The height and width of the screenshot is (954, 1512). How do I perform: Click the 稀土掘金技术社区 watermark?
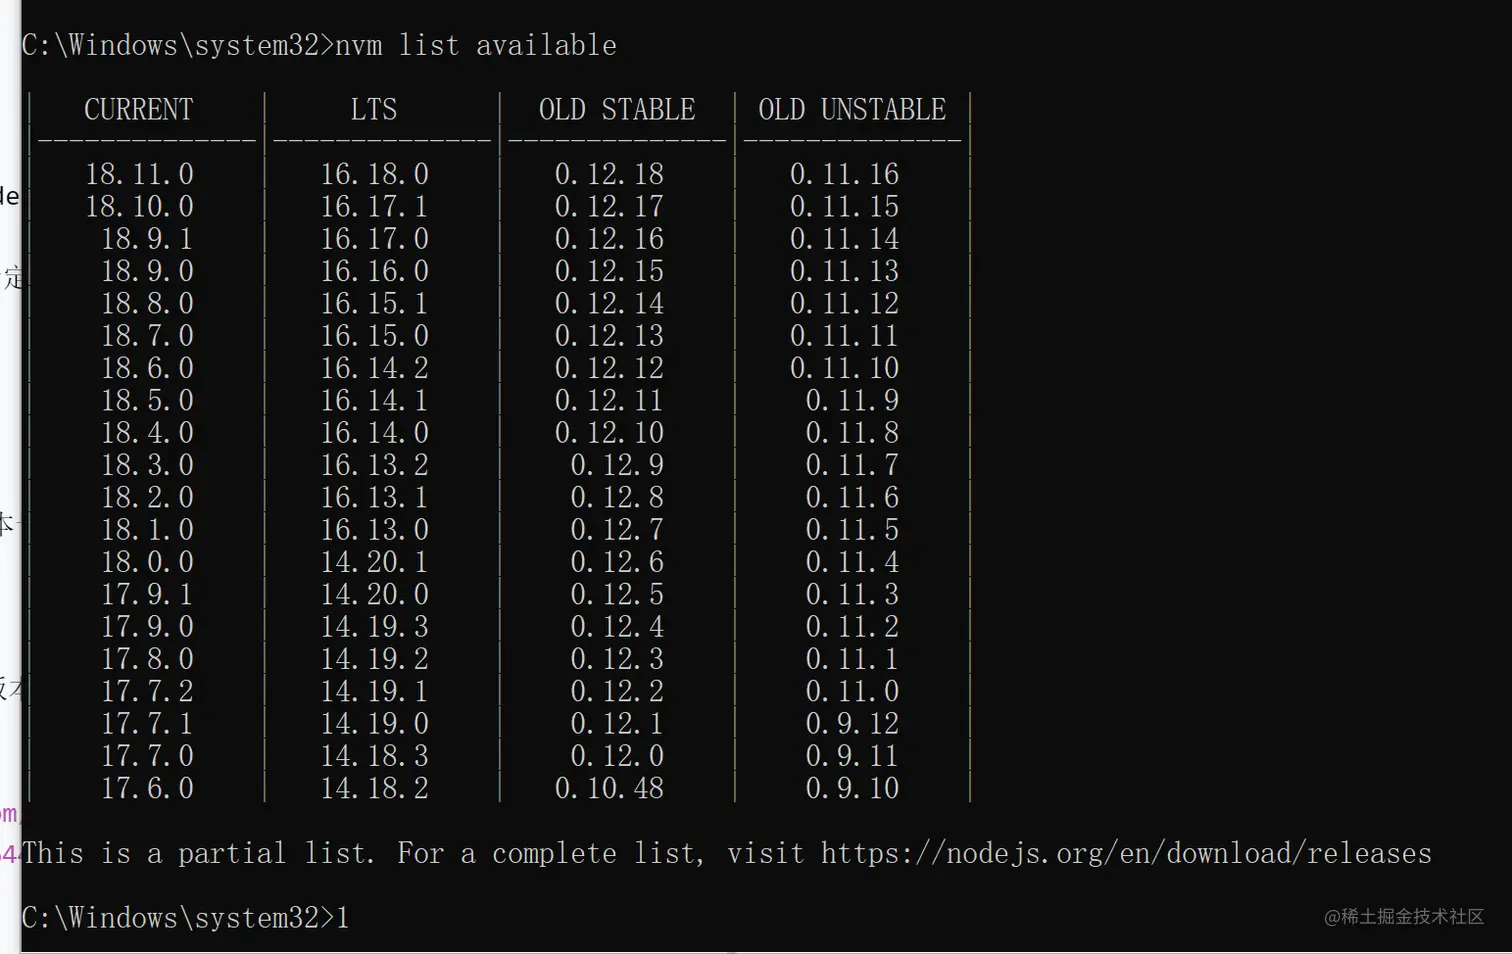tap(1404, 917)
